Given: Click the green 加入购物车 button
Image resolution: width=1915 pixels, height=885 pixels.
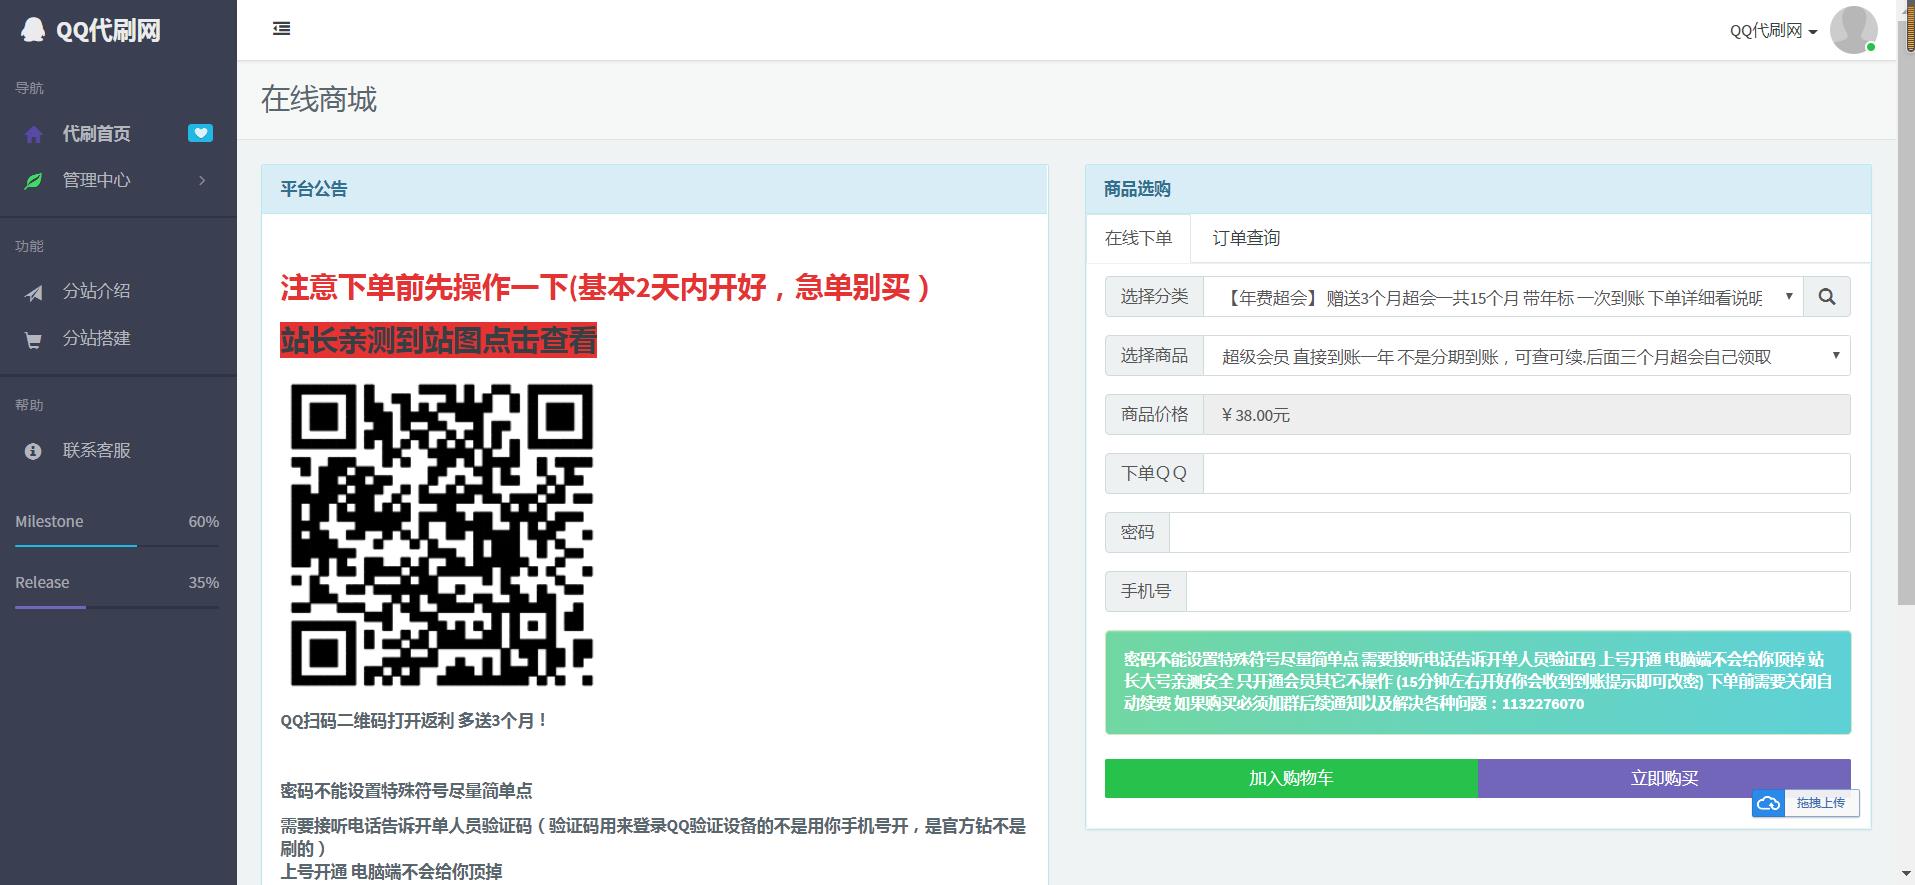Looking at the screenshot, I should tap(1291, 778).
